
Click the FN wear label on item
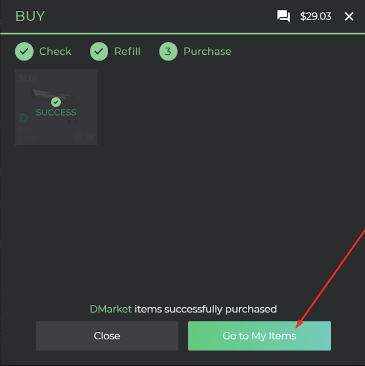pyautogui.click(x=24, y=129)
